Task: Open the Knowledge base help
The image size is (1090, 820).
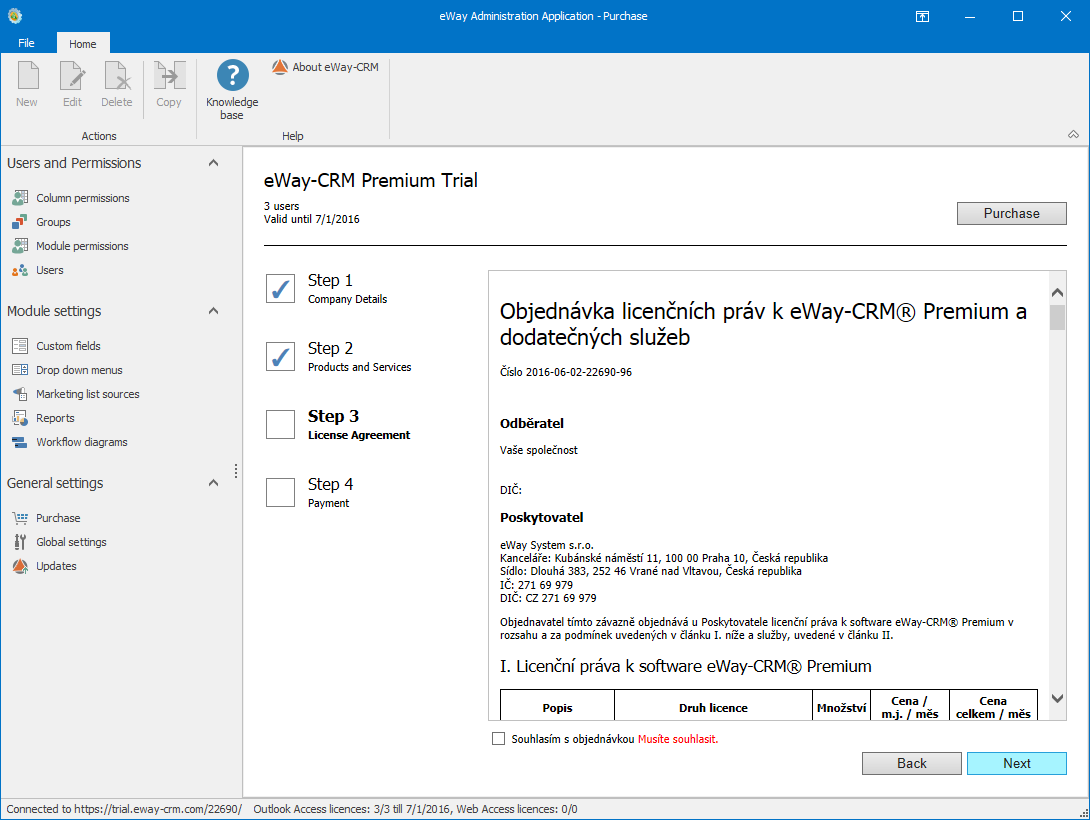Action: click(232, 90)
